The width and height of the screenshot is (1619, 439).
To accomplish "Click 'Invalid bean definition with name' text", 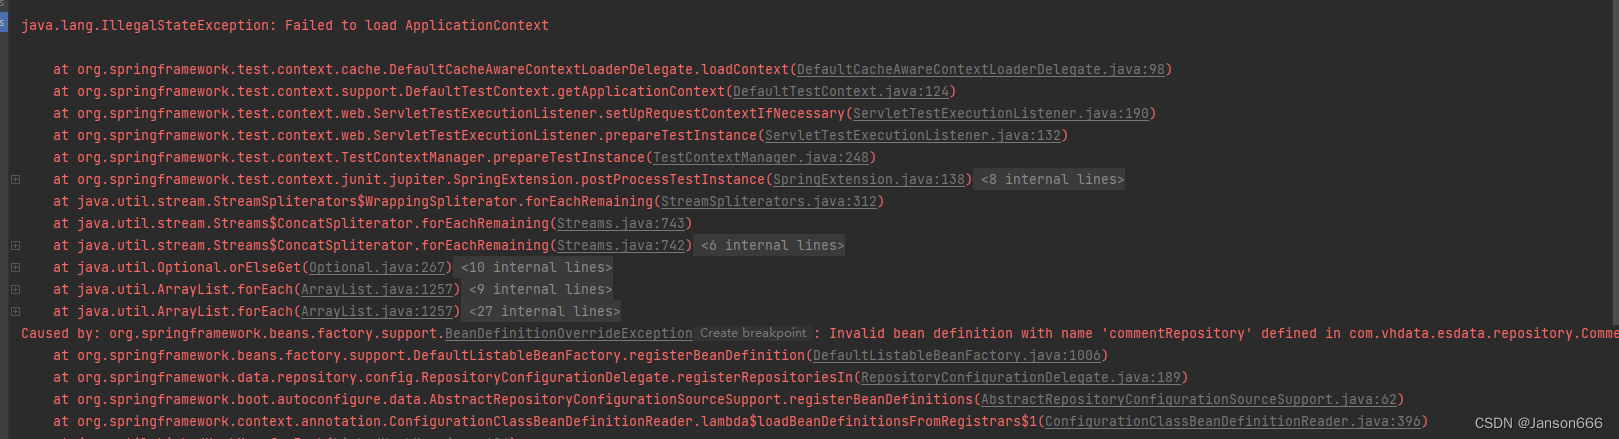I will pos(962,334).
